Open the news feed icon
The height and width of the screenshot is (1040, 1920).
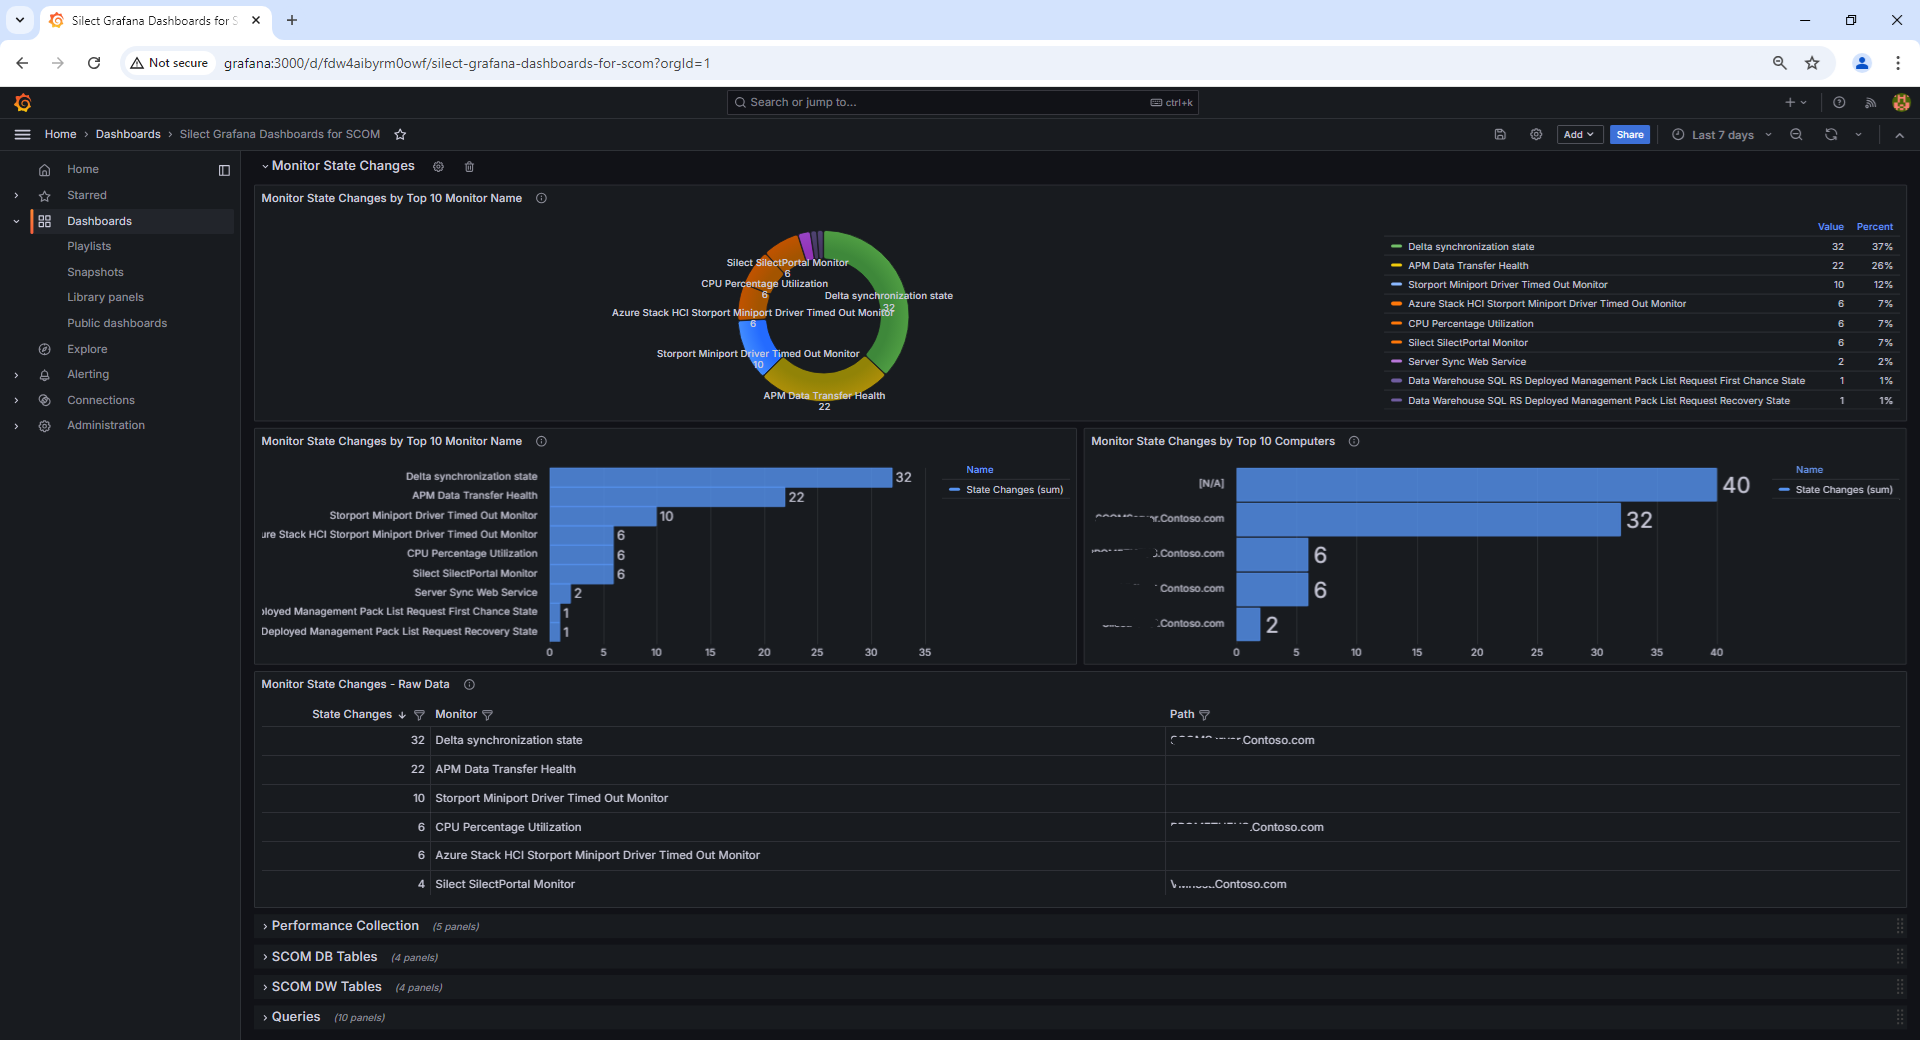(x=1870, y=102)
